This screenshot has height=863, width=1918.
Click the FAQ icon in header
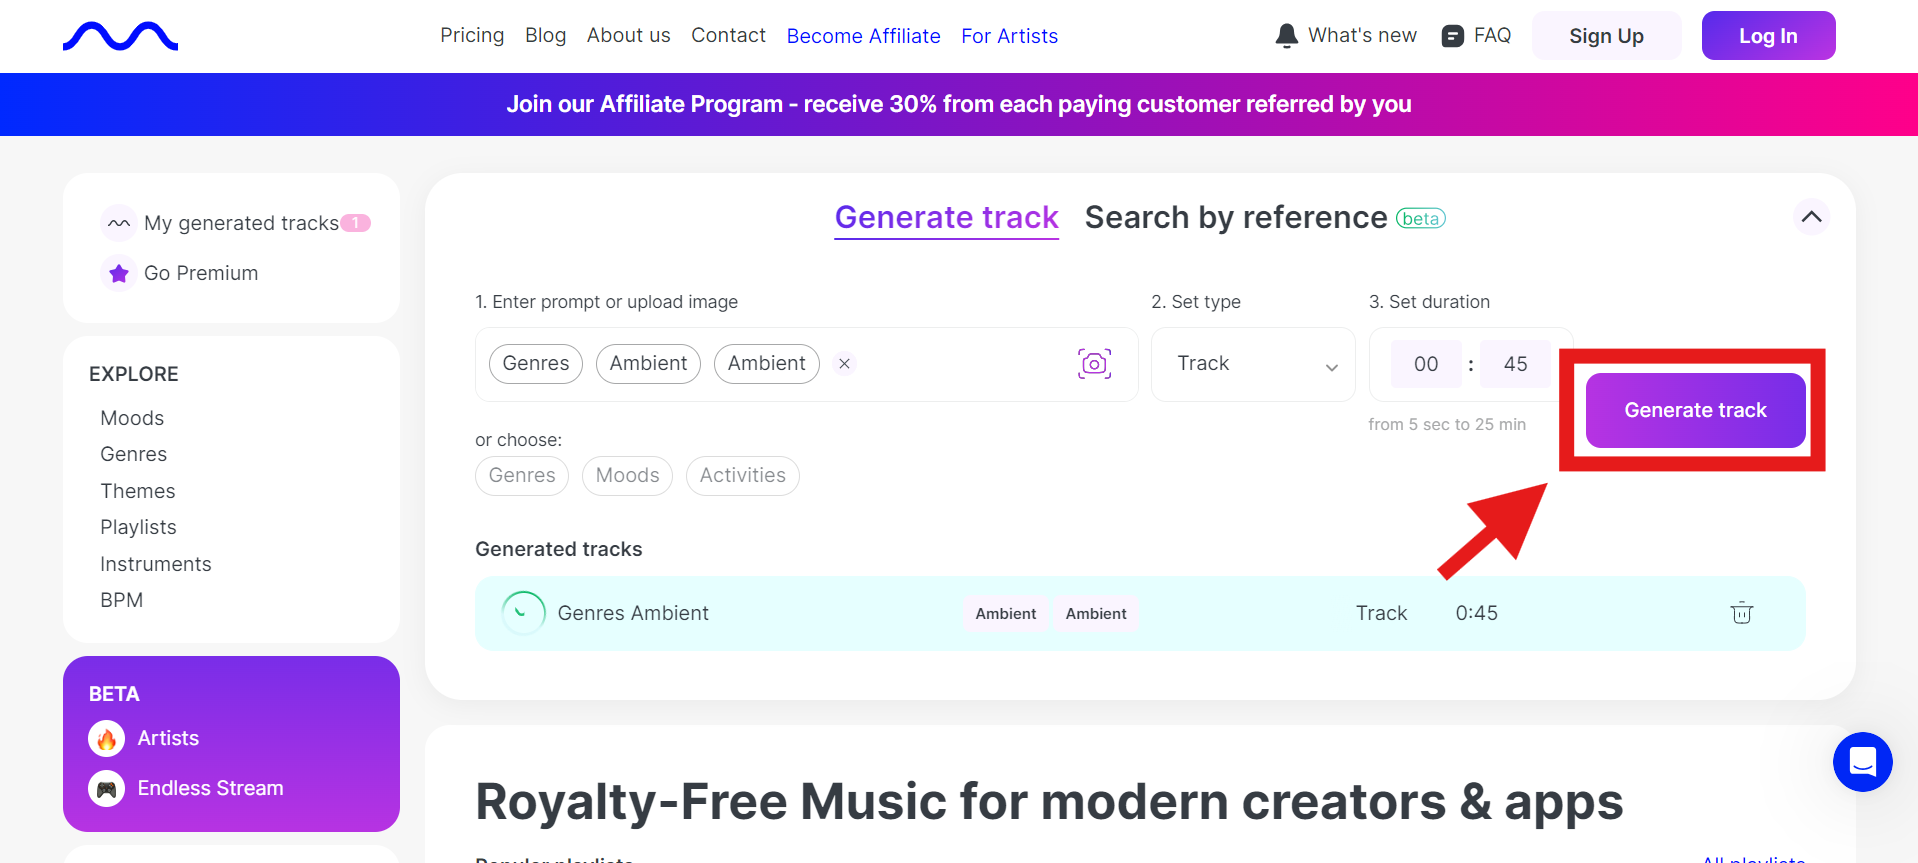click(1452, 36)
